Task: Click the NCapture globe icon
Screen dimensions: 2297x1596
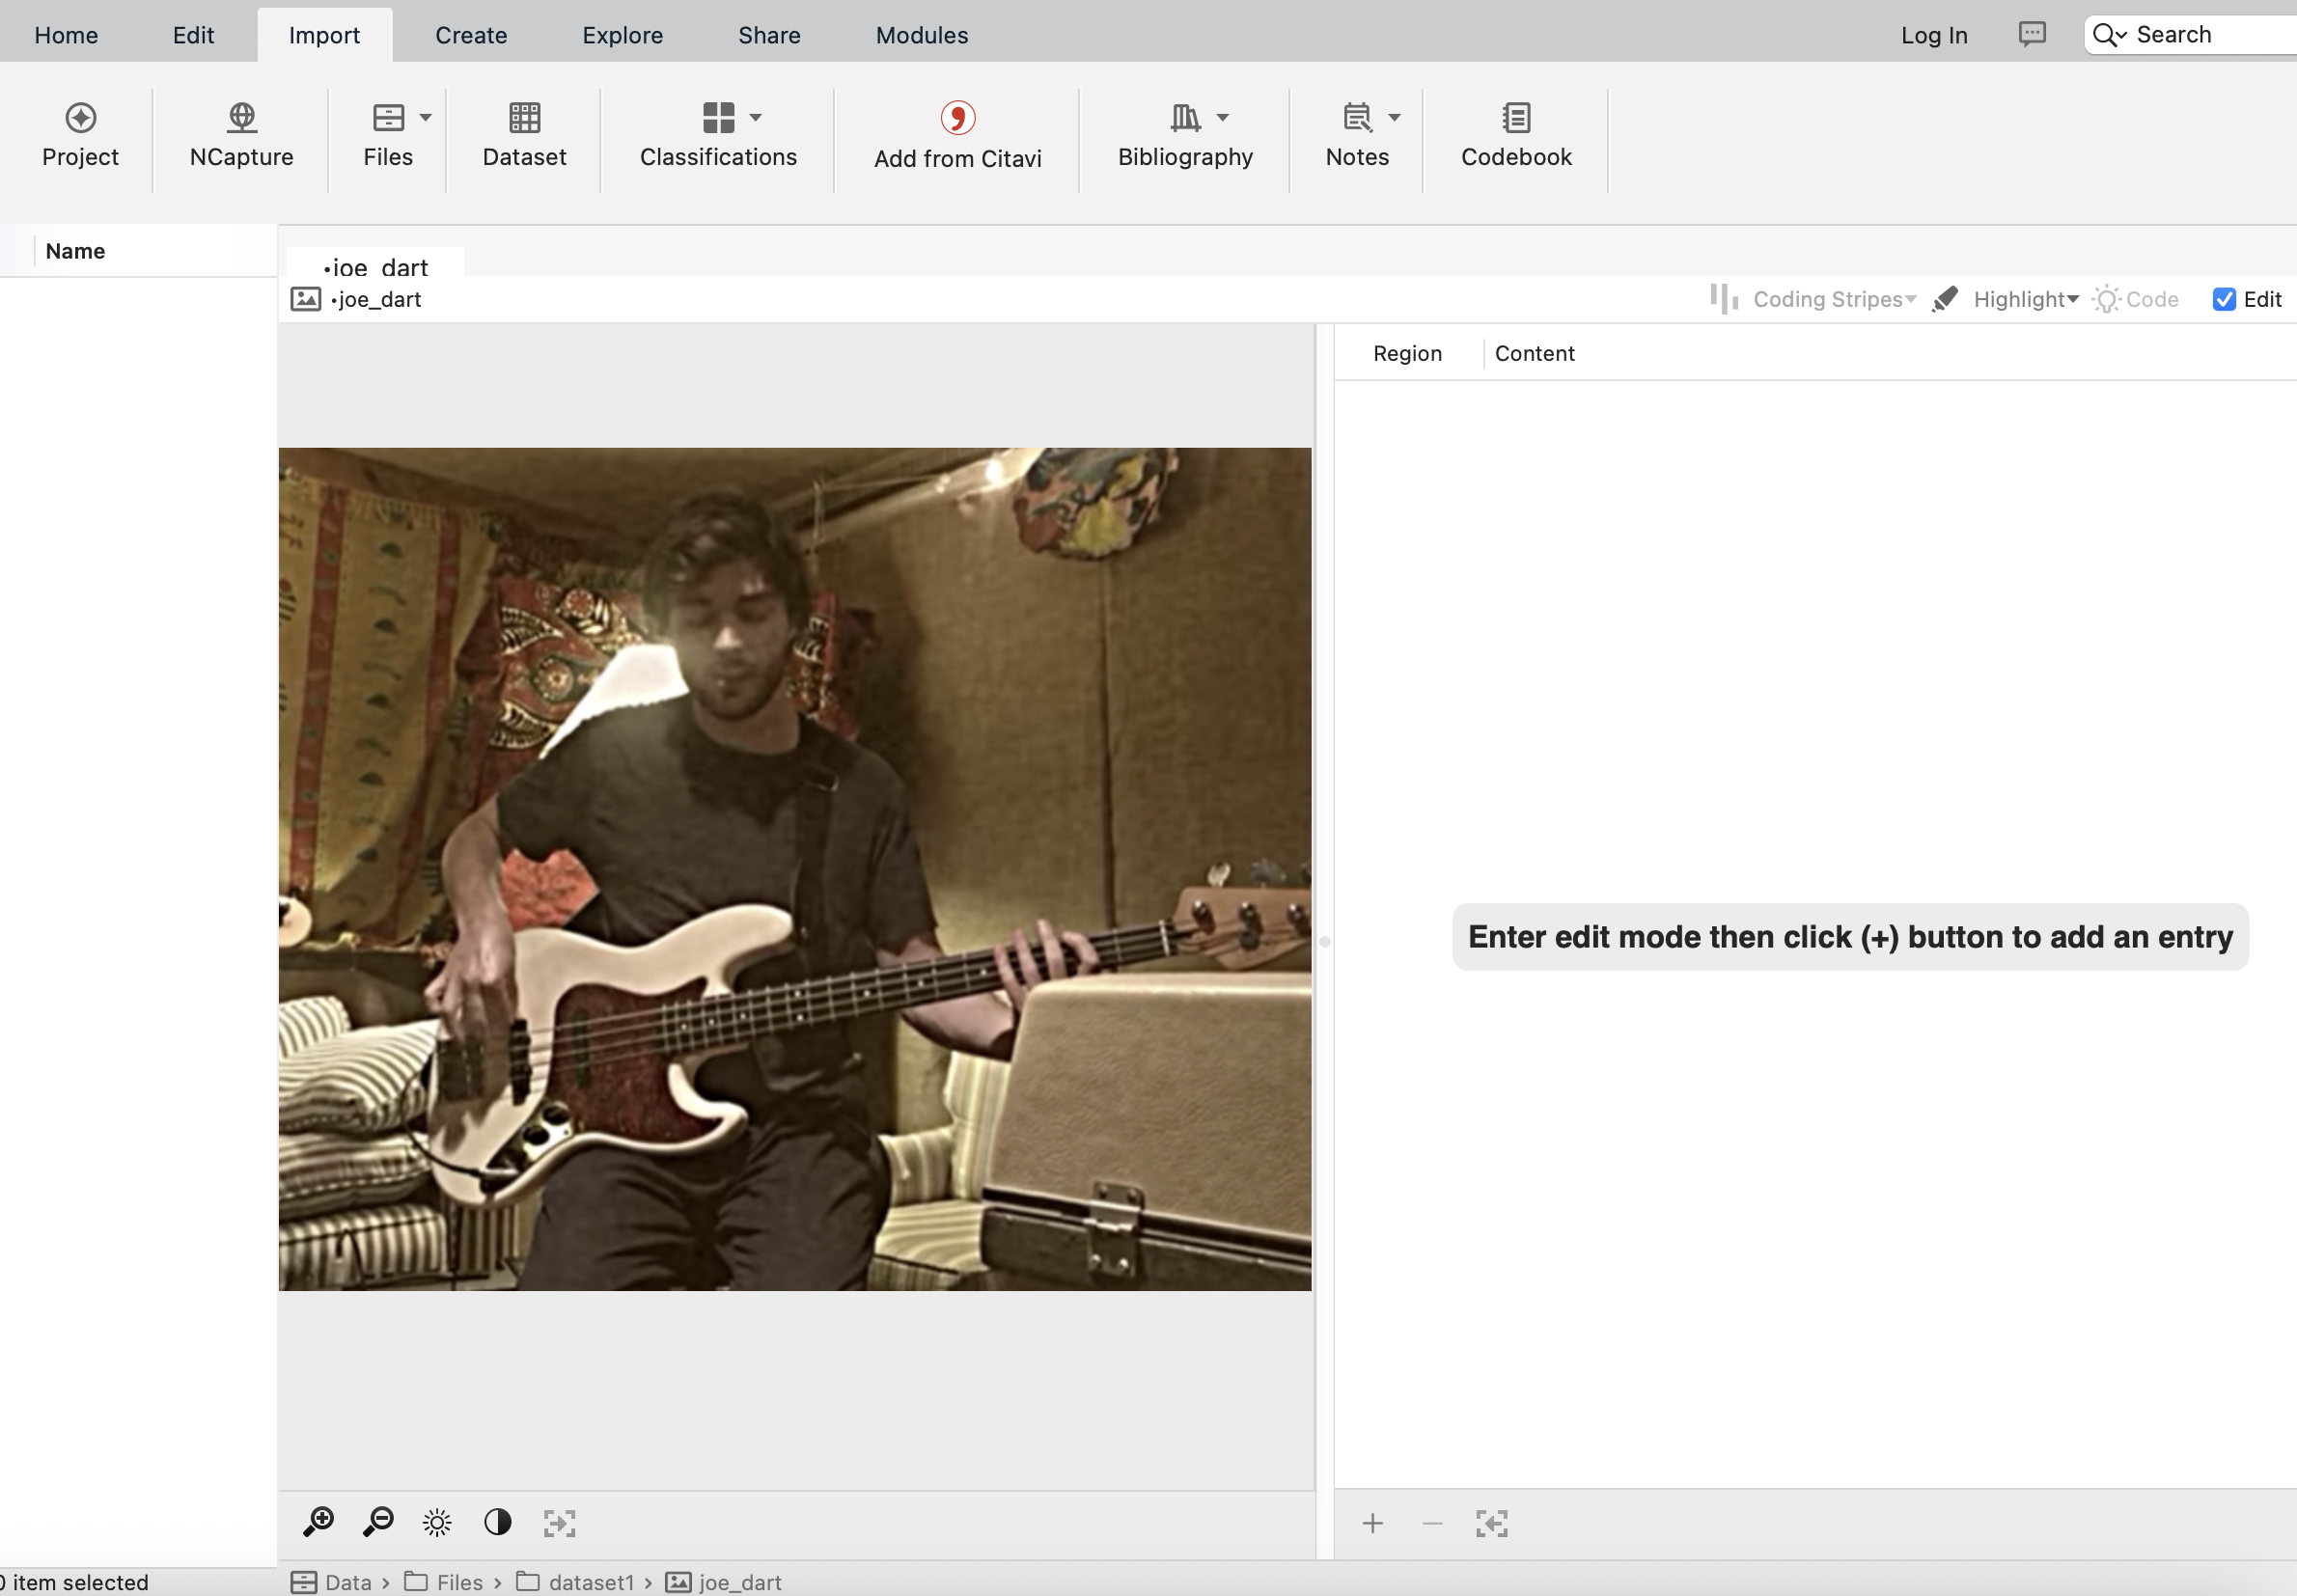Action: coord(241,118)
